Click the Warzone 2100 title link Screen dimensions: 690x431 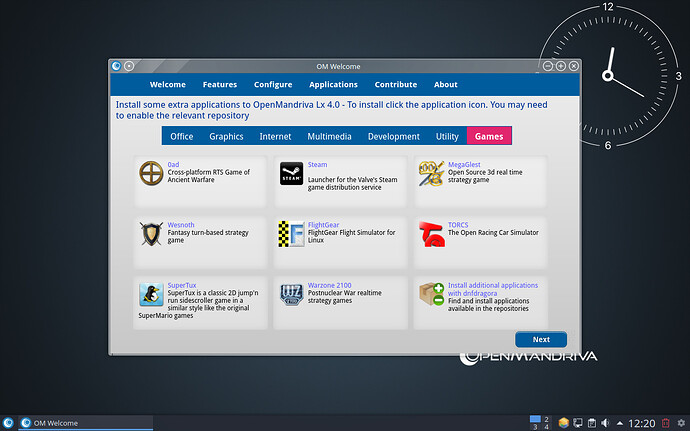[x=329, y=285]
